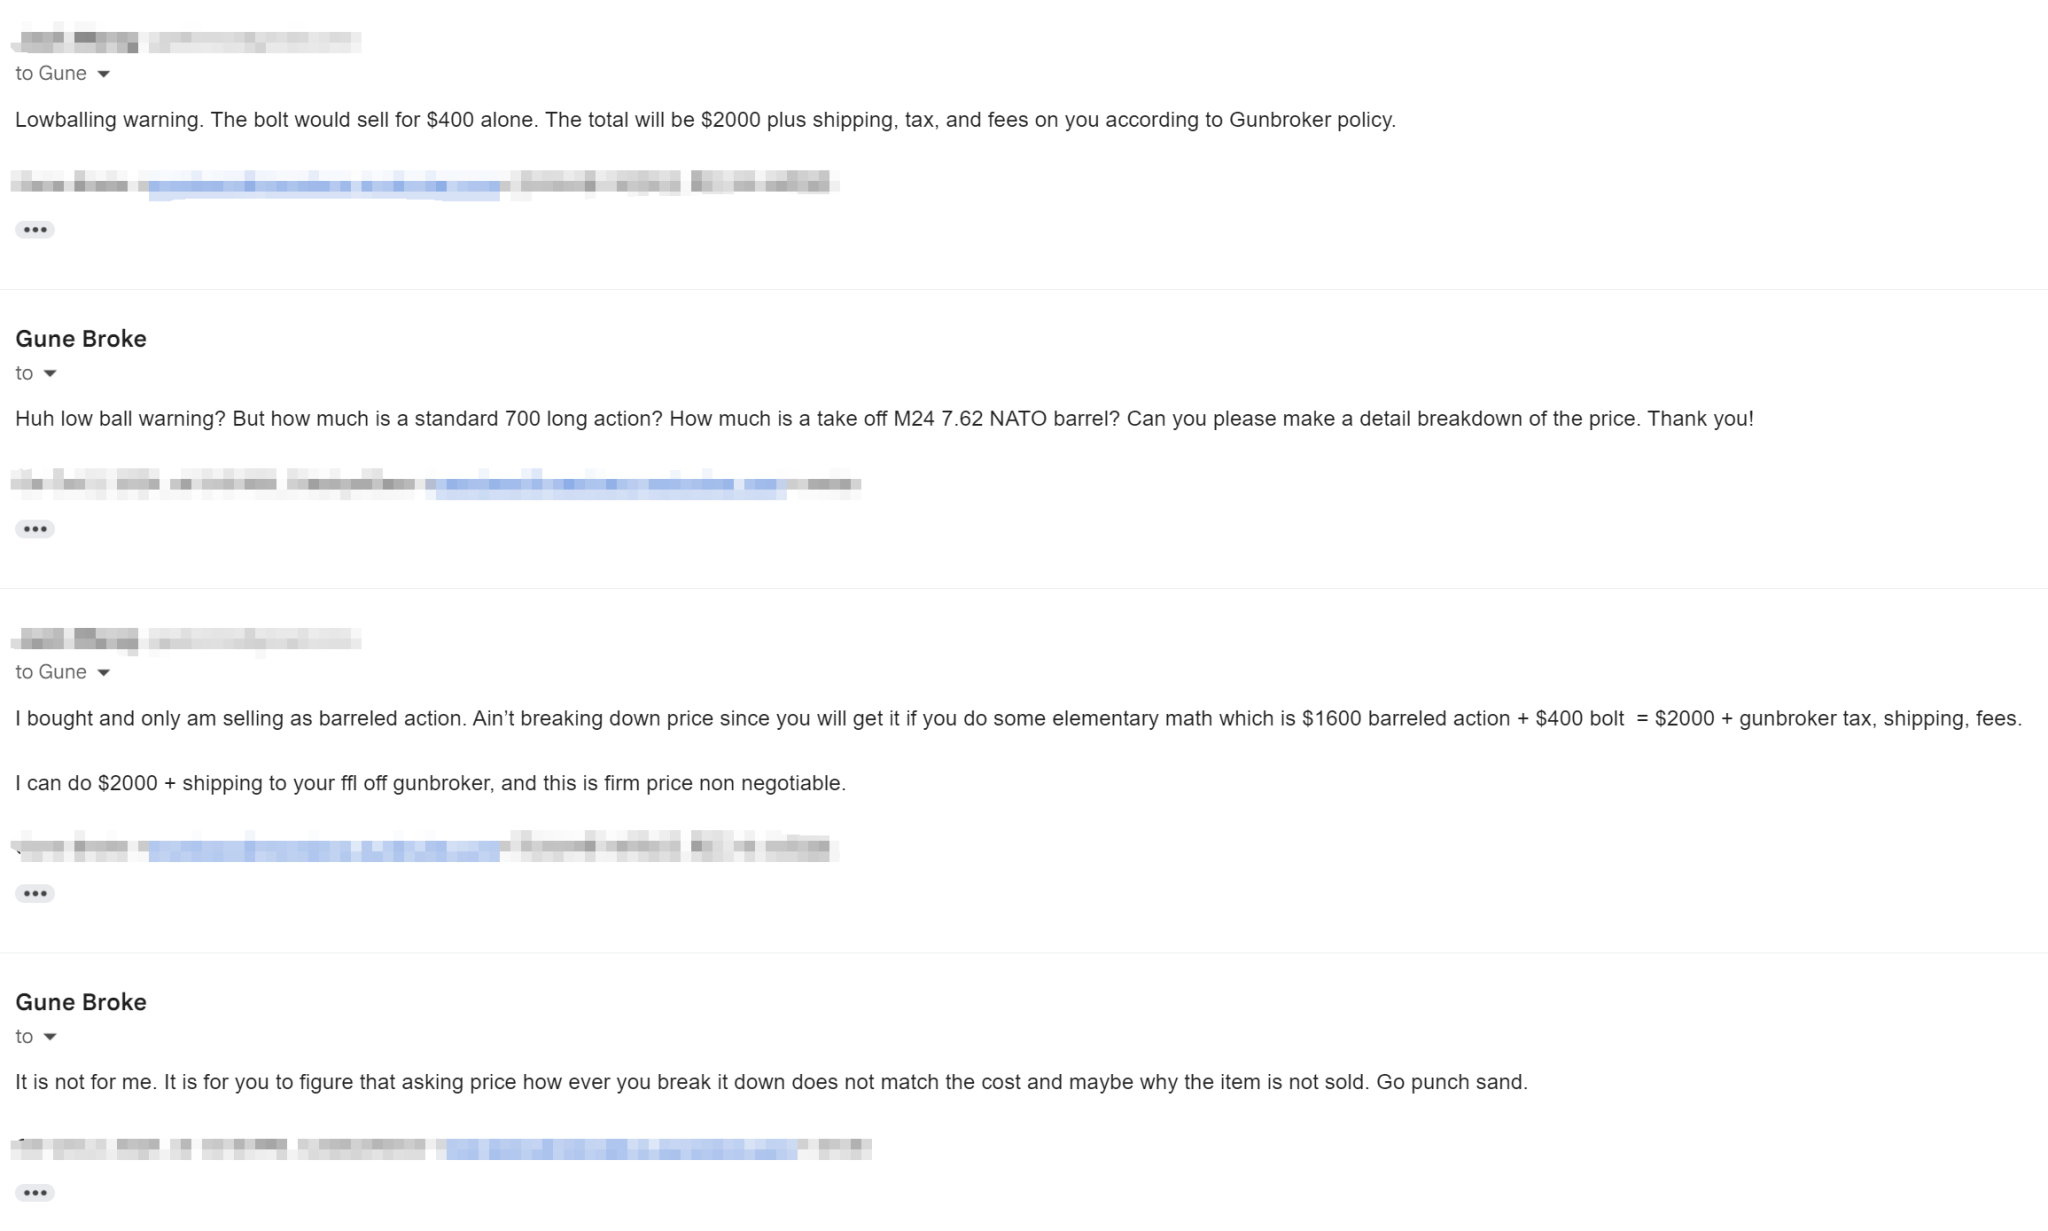Click the 'Lowballing warning' message body text
2048x1231 pixels.
[705, 120]
